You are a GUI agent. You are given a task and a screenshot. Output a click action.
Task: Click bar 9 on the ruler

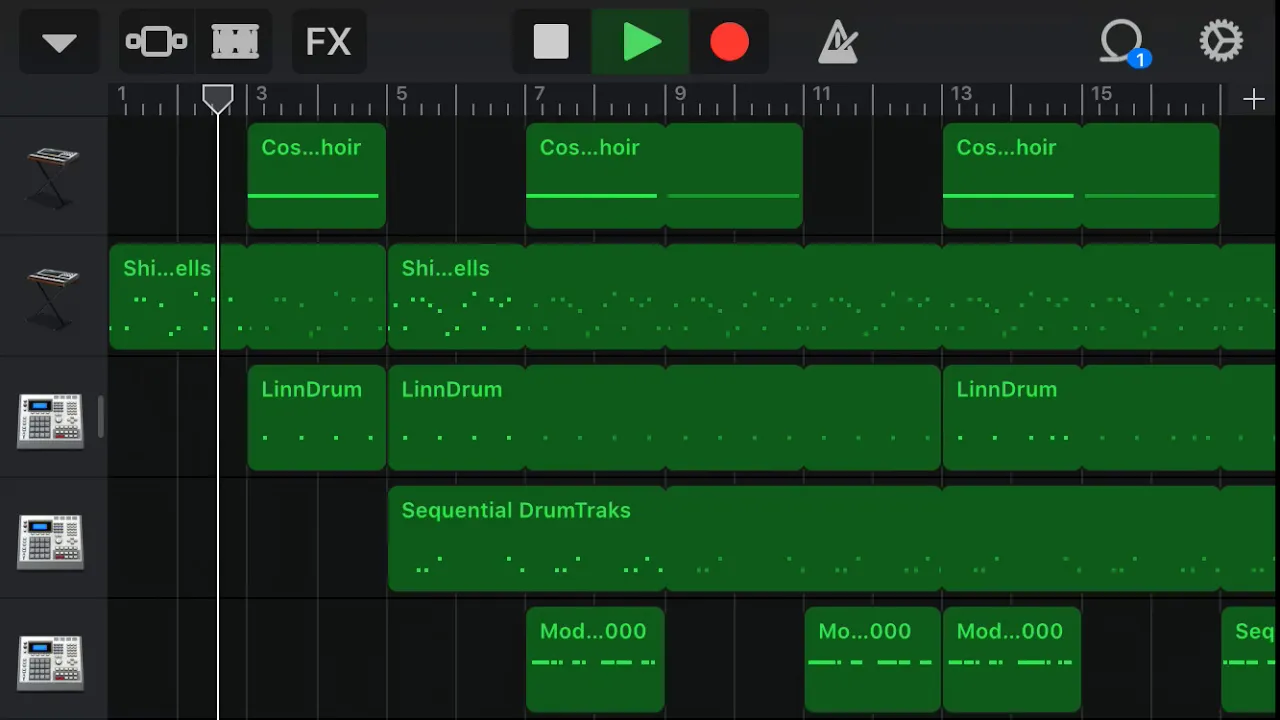[680, 94]
